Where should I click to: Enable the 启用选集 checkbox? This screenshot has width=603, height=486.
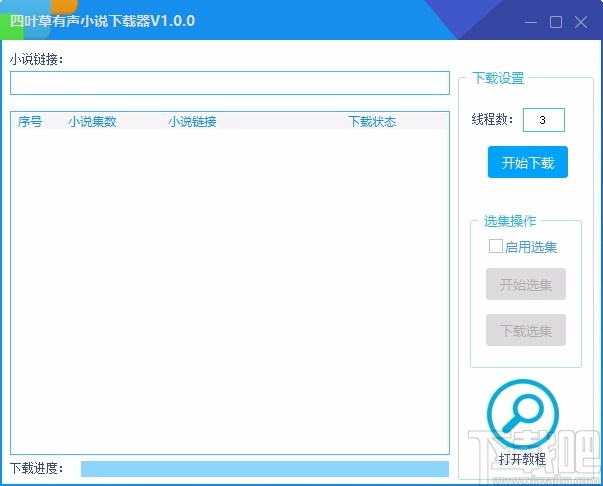pos(495,246)
